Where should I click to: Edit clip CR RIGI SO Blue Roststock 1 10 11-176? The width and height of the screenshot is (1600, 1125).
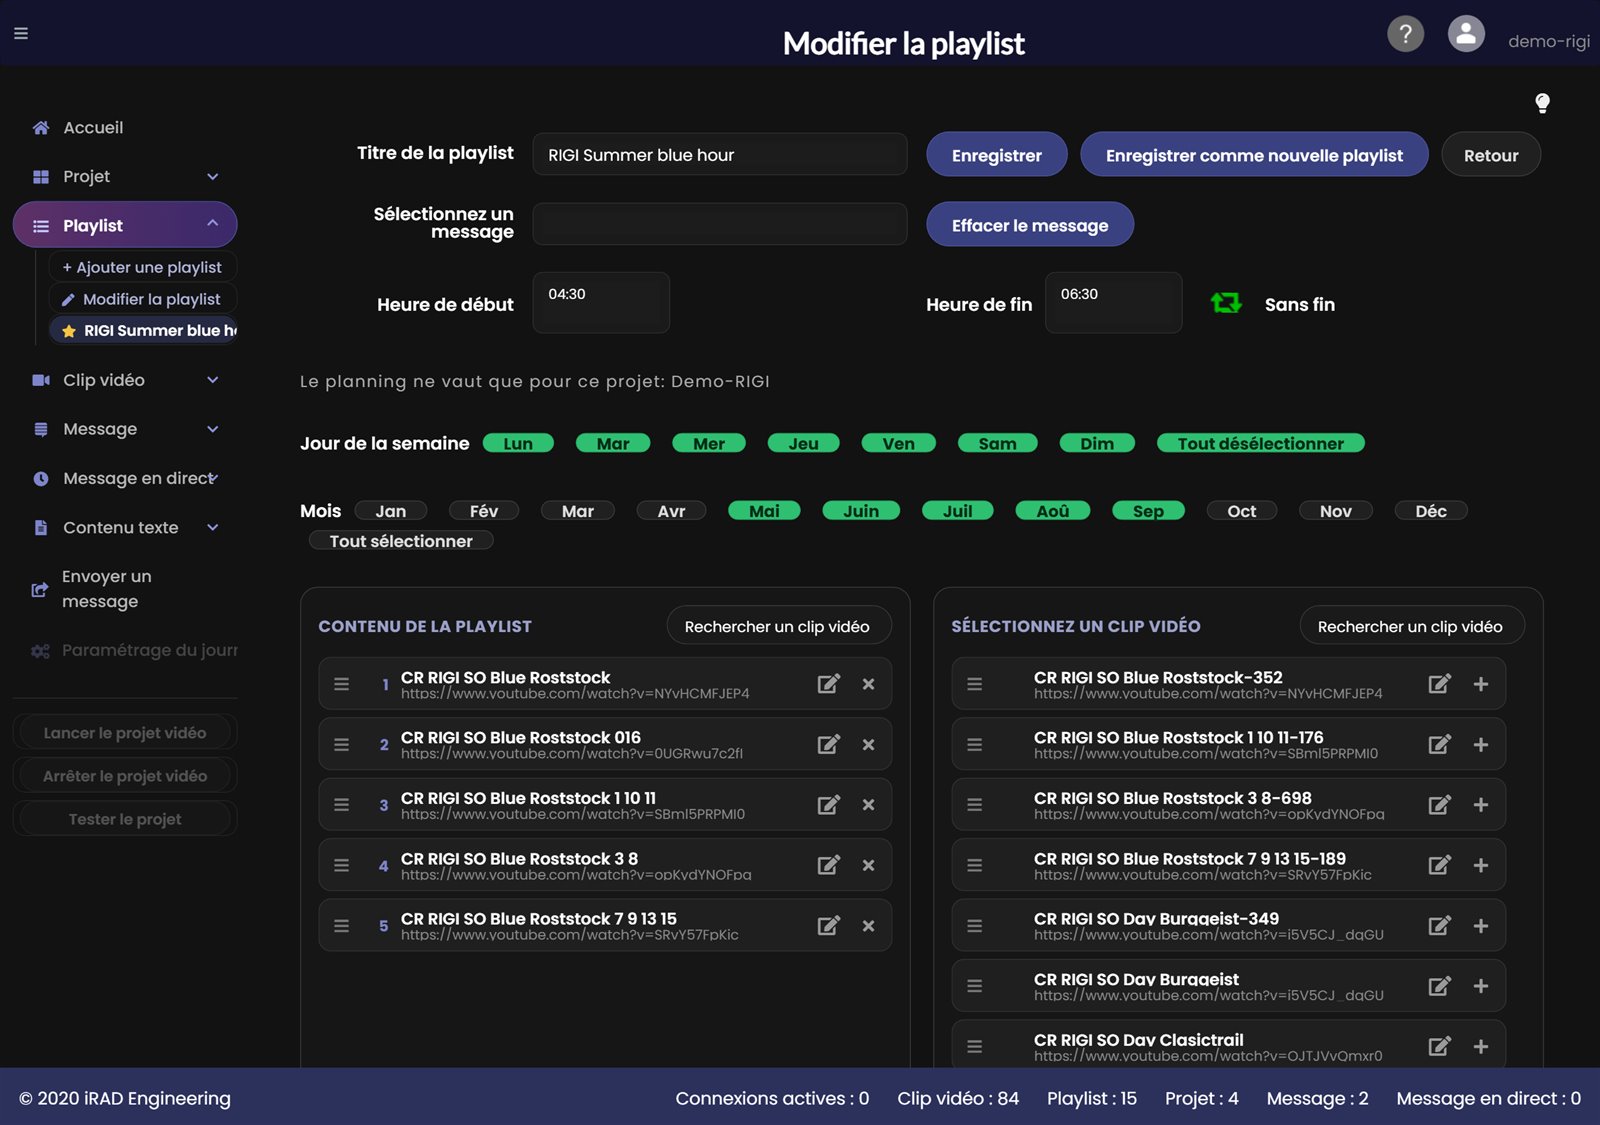pyautogui.click(x=1439, y=744)
